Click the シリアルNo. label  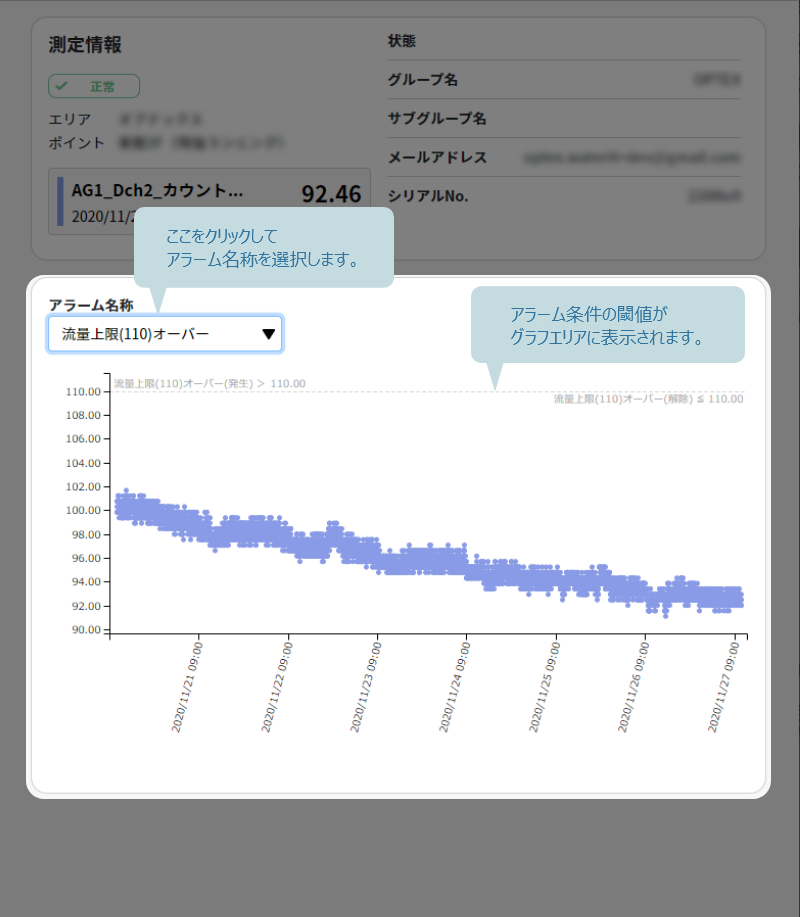pos(428,196)
